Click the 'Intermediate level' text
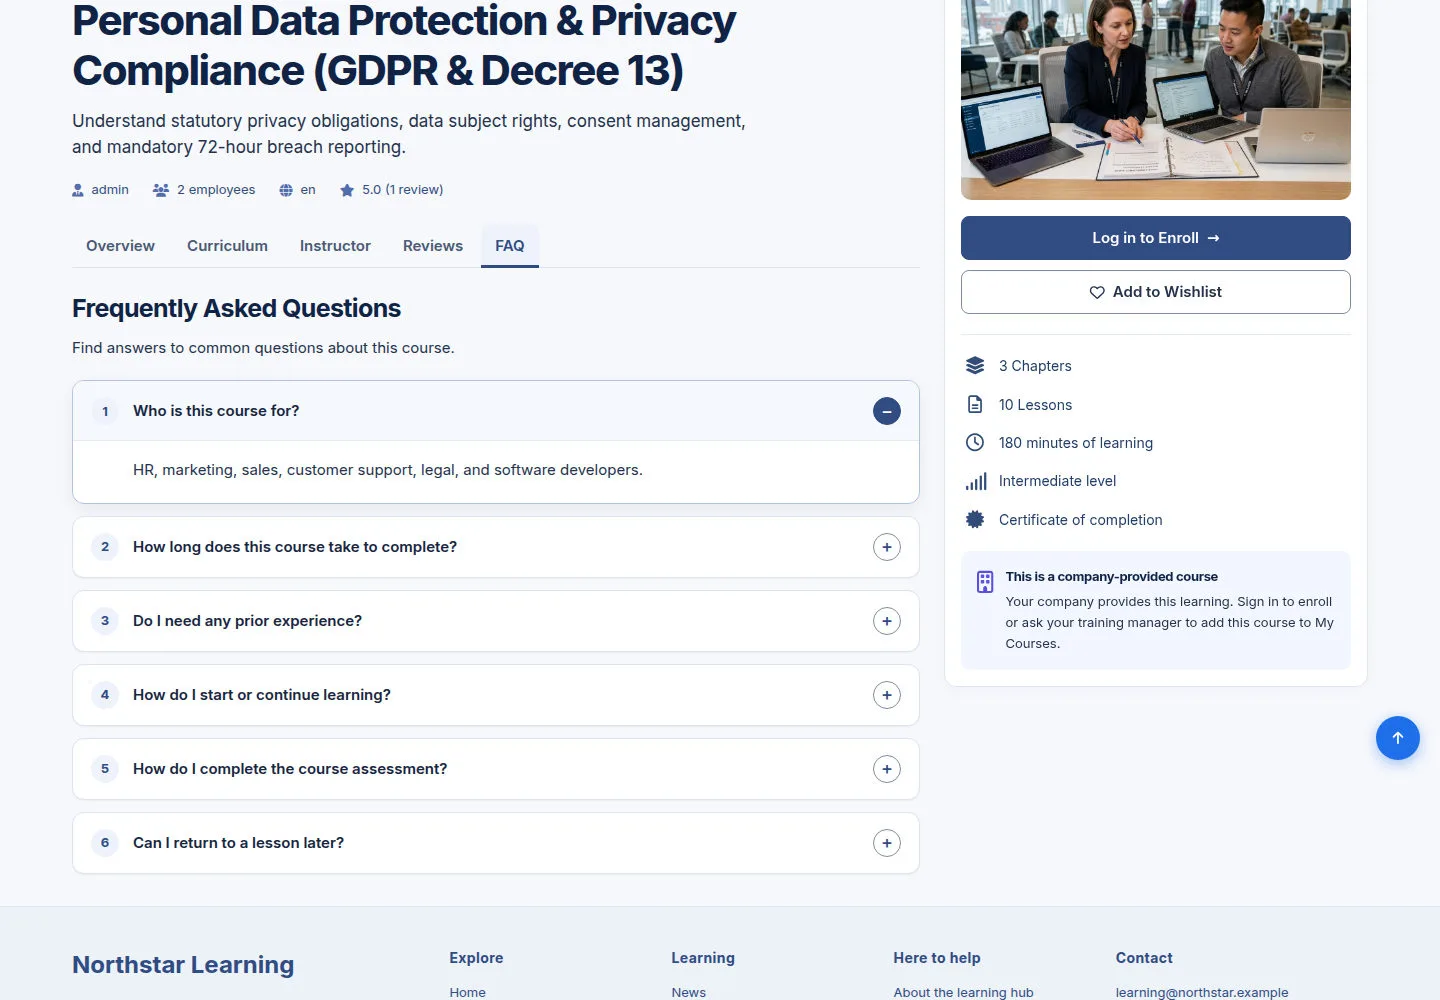 (x=1057, y=481)
